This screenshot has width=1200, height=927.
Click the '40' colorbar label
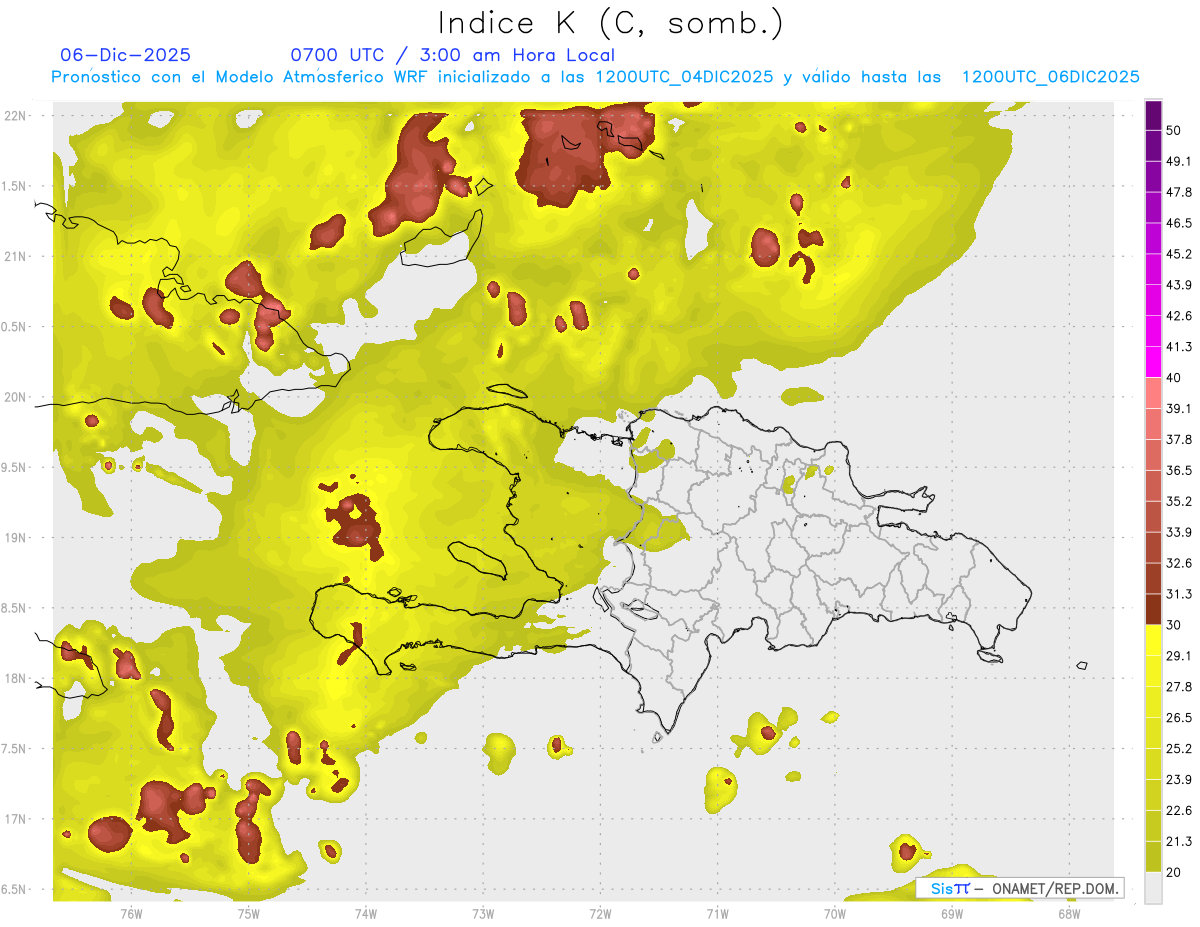[x=1174, y=378]
